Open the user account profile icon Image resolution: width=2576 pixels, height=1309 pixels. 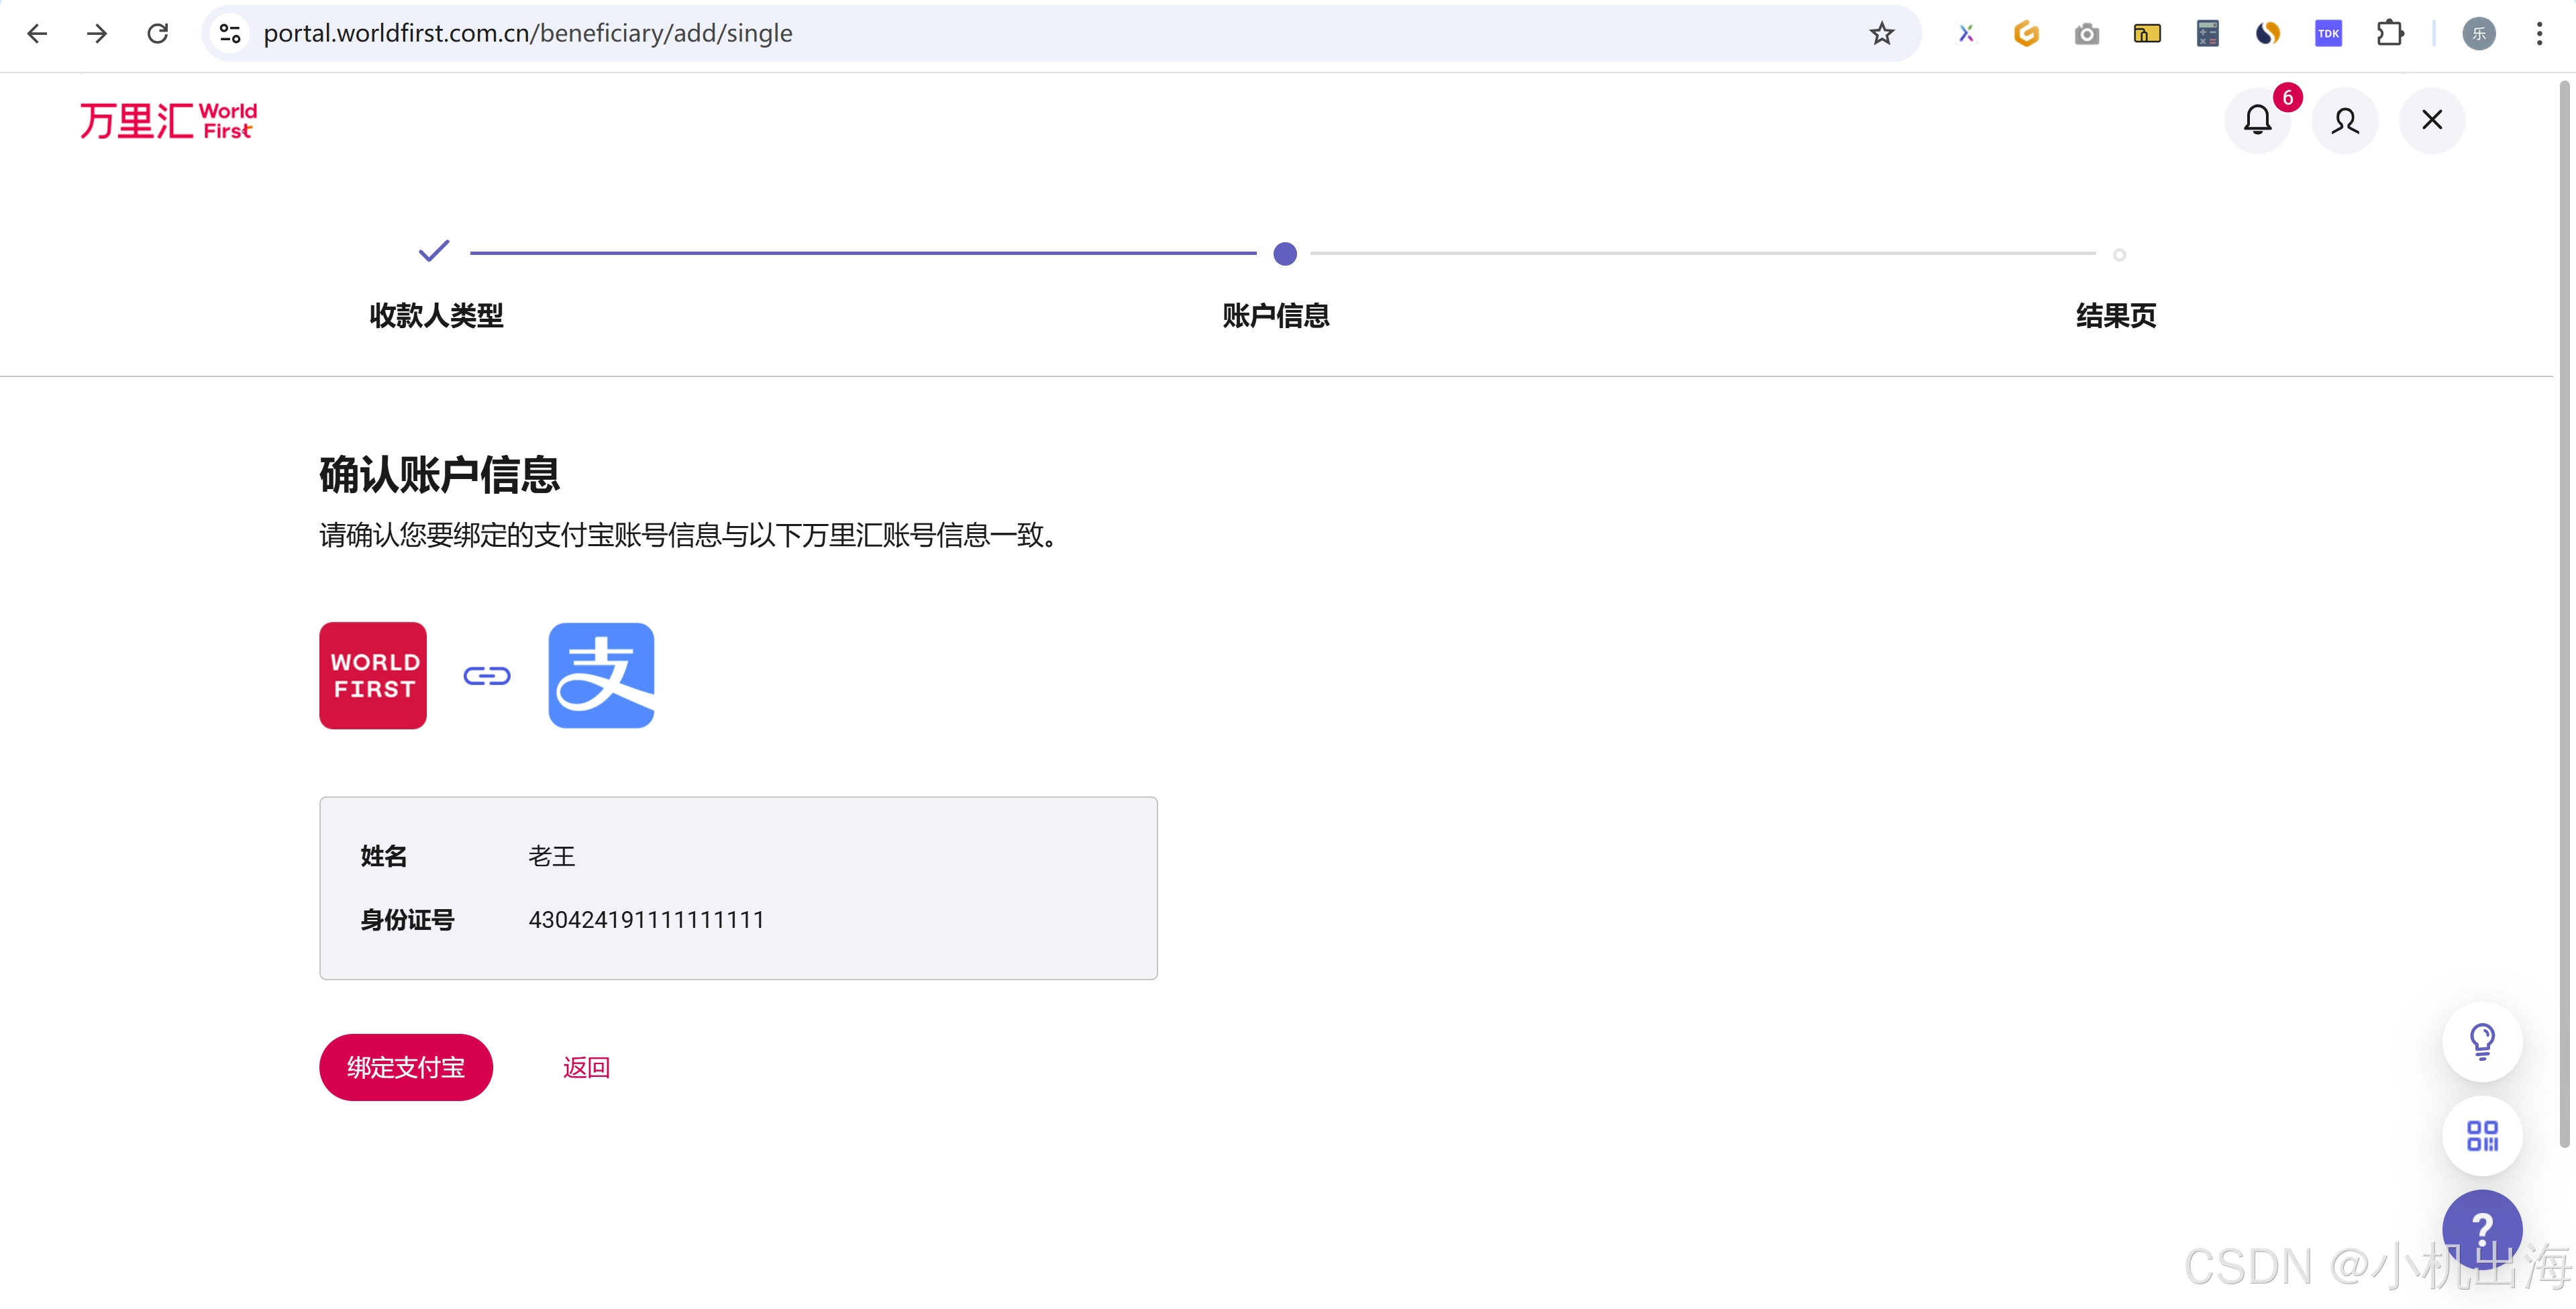point(2344,120)
